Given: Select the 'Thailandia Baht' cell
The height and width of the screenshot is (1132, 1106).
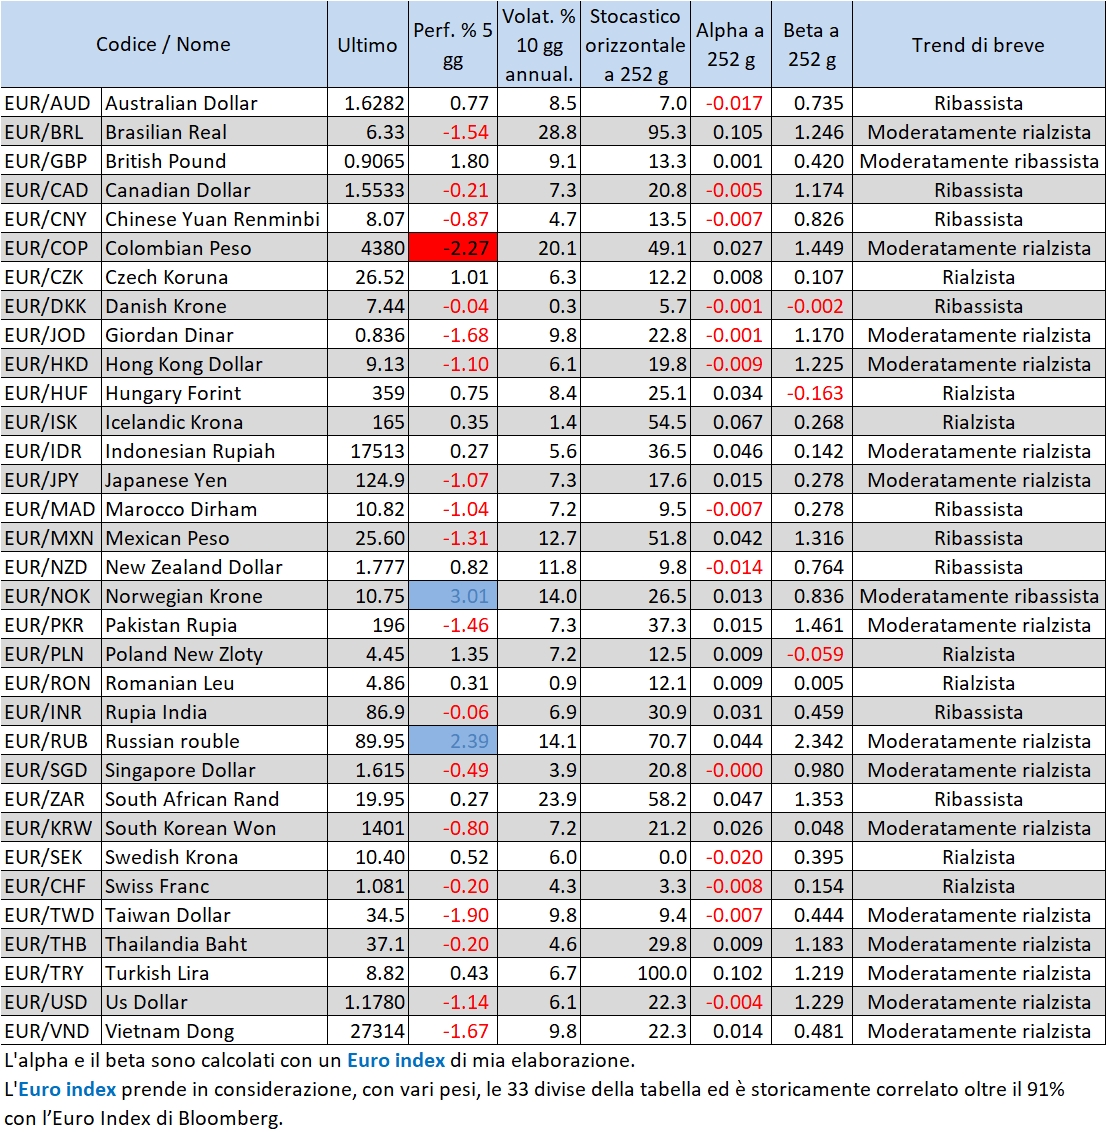Looking at the screenshot, I should coord(214,944).
